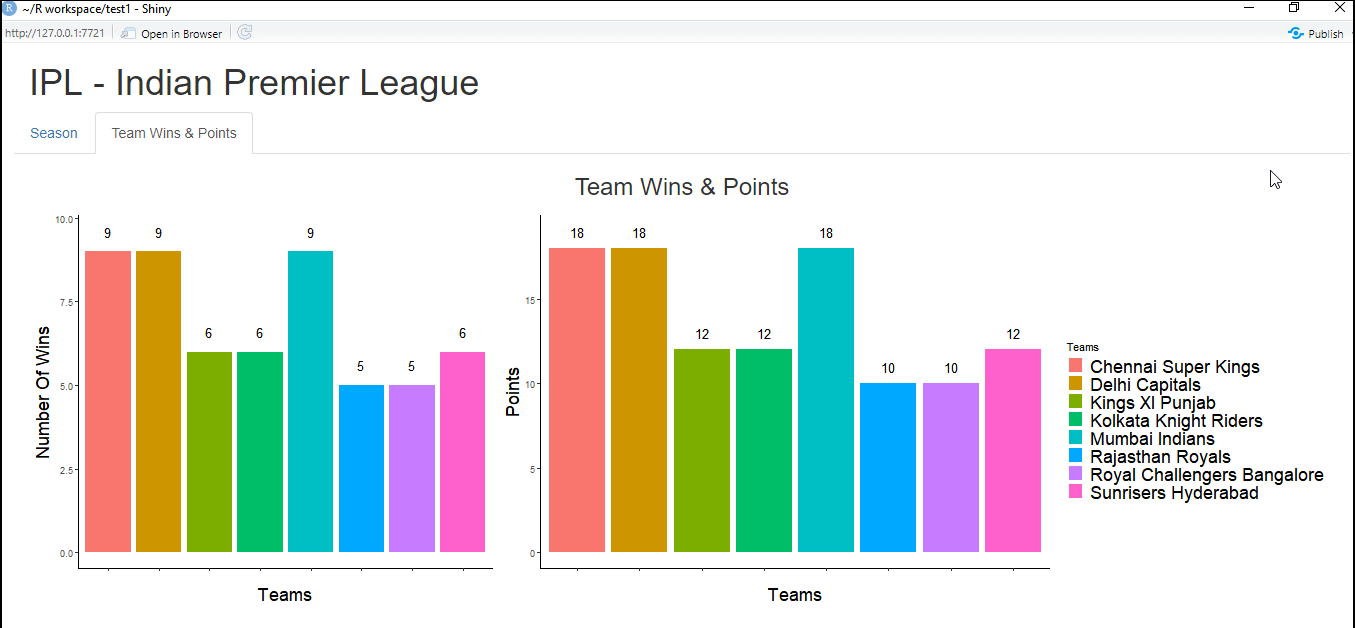Reload the Shiny app with the refresh icon
This screenshot has height=628, width=1355.
tap(245, 33)
